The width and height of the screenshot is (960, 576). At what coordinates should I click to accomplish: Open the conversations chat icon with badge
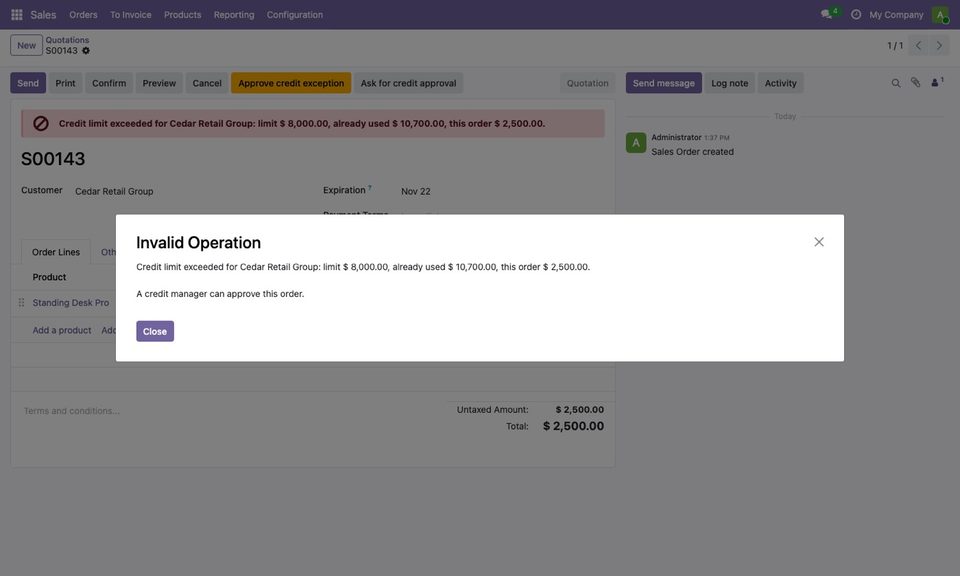[830, 13]
